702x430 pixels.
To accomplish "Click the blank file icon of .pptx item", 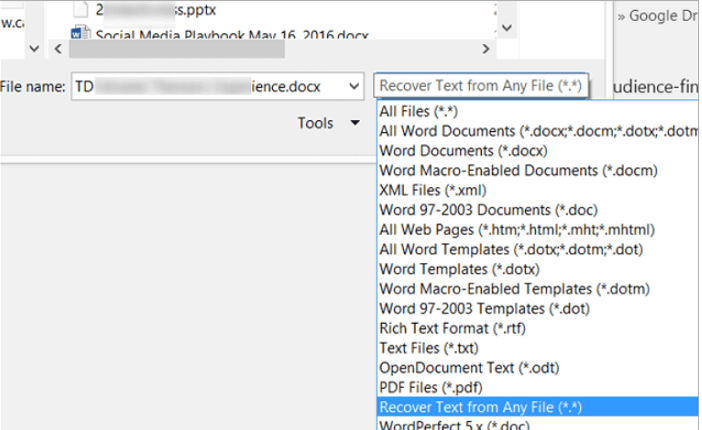I will (x=80, y=9).
